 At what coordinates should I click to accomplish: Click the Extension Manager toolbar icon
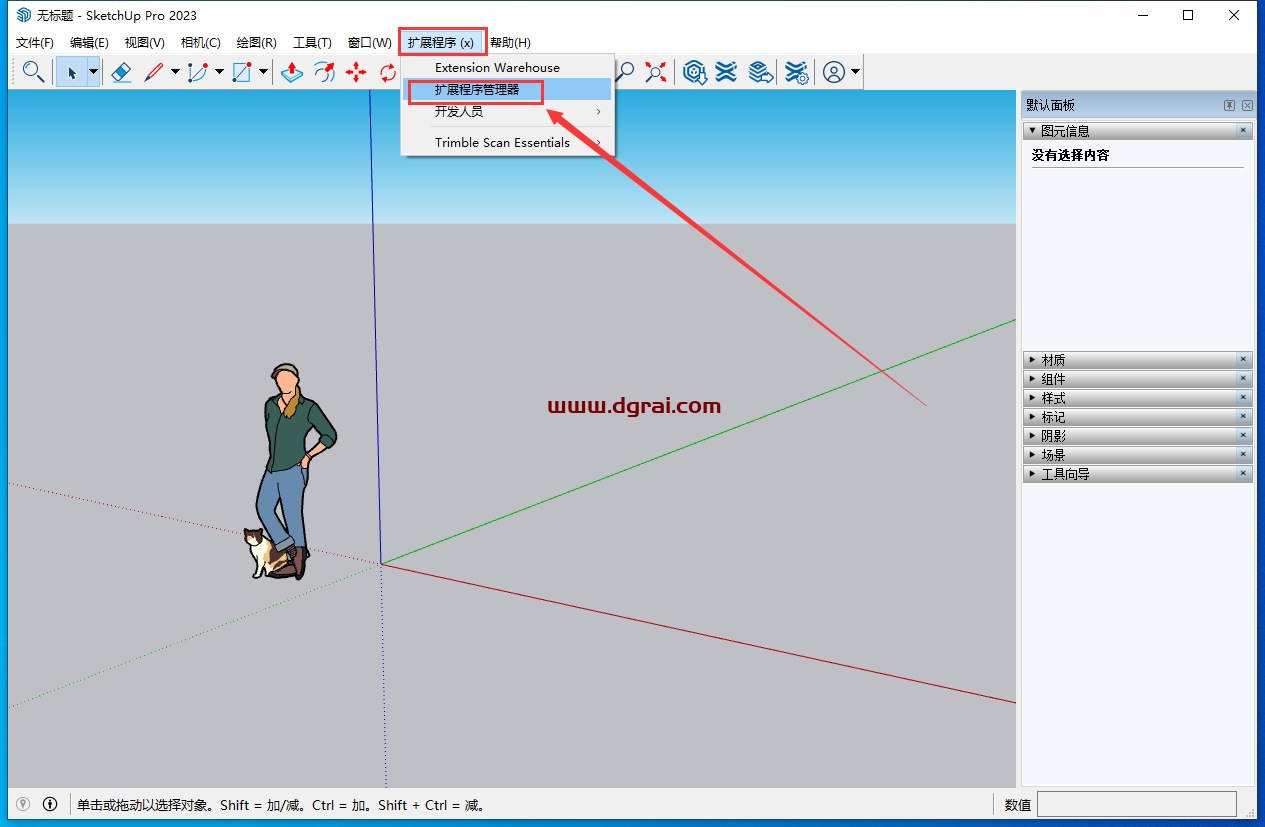tap(796, 72)
